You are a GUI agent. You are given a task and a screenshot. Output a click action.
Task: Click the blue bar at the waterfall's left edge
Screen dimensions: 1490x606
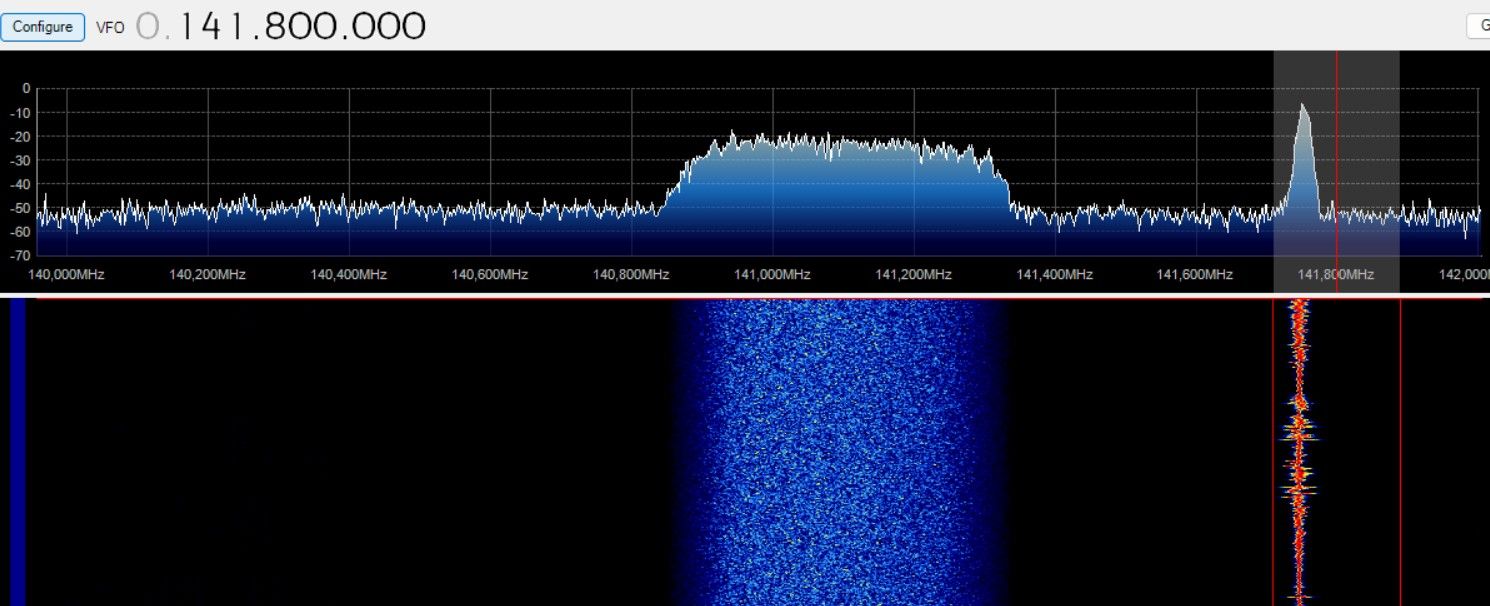point(17,450)
